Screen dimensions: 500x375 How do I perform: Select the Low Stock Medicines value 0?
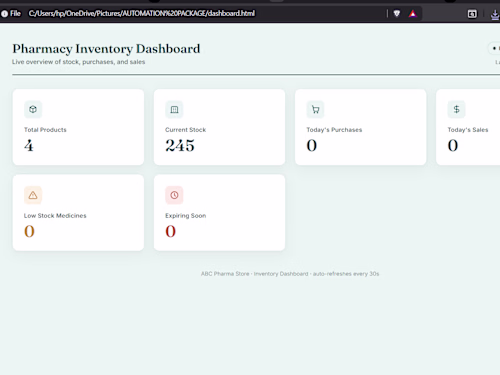(29, 231)
